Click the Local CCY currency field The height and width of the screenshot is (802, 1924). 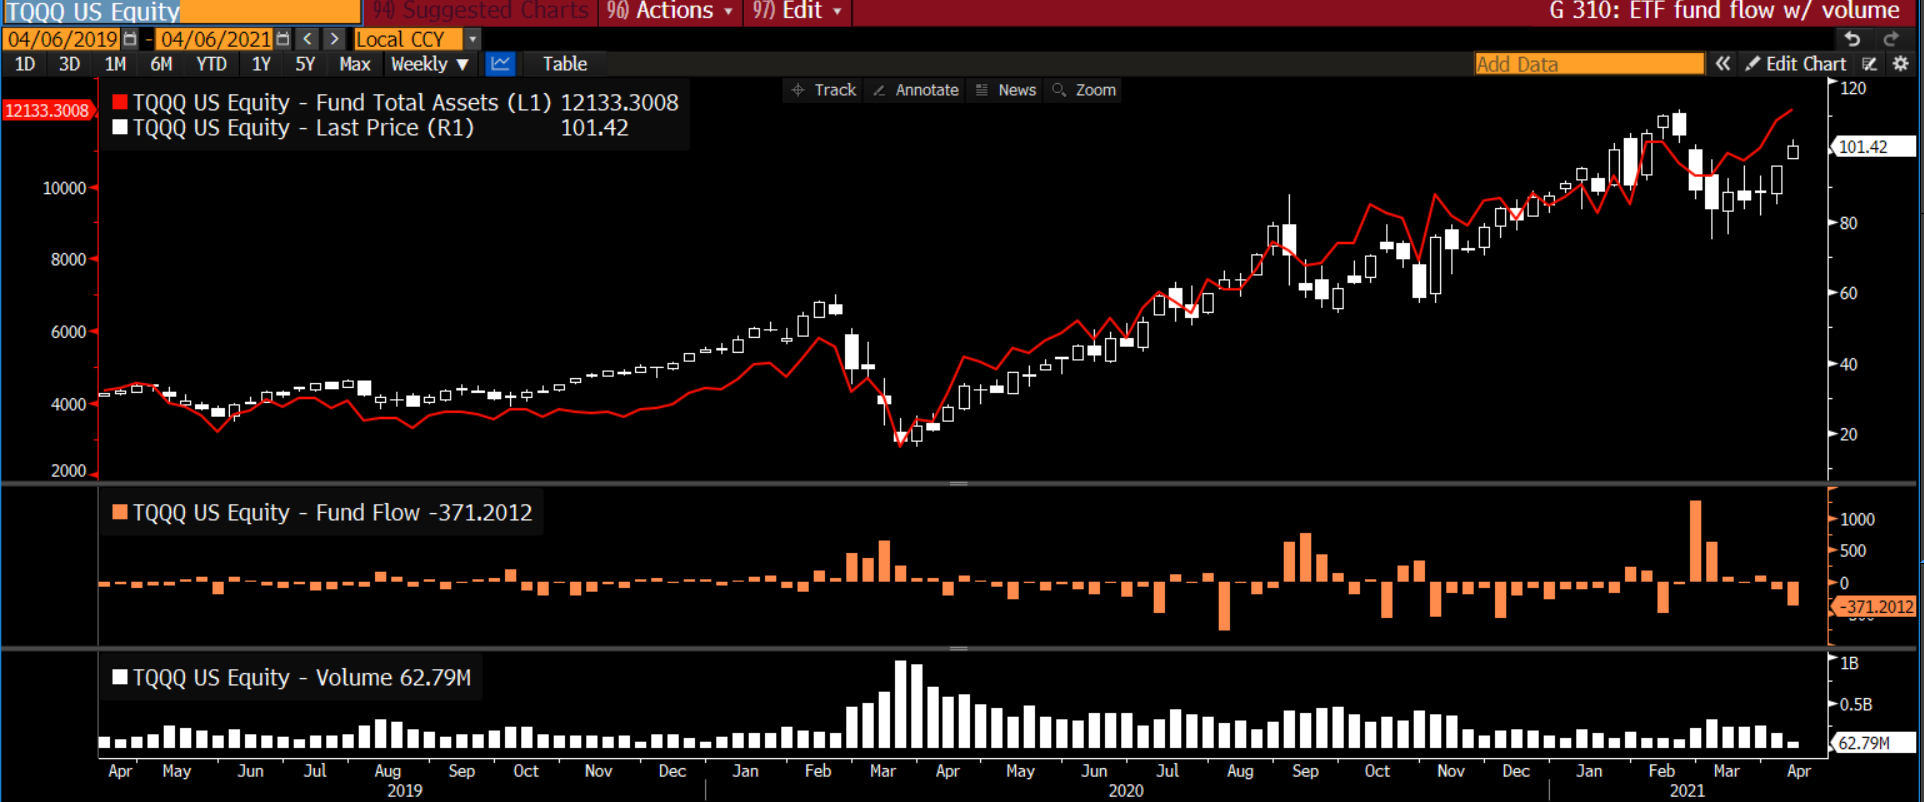408,39
